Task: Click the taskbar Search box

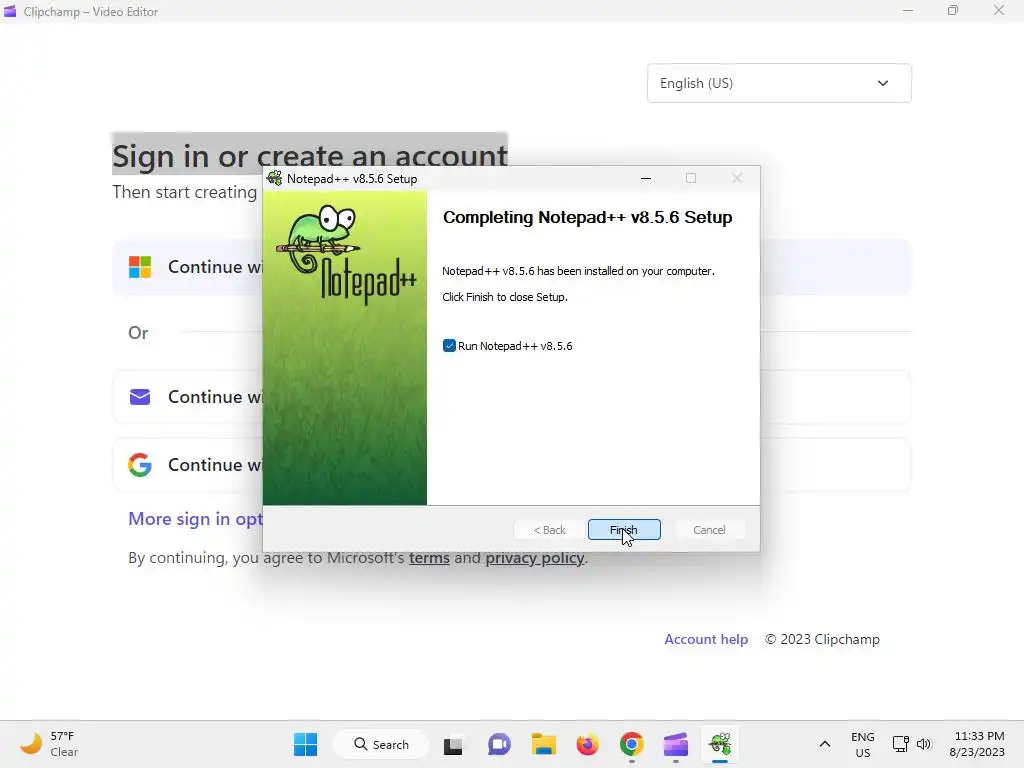Action: pos(381,744)
